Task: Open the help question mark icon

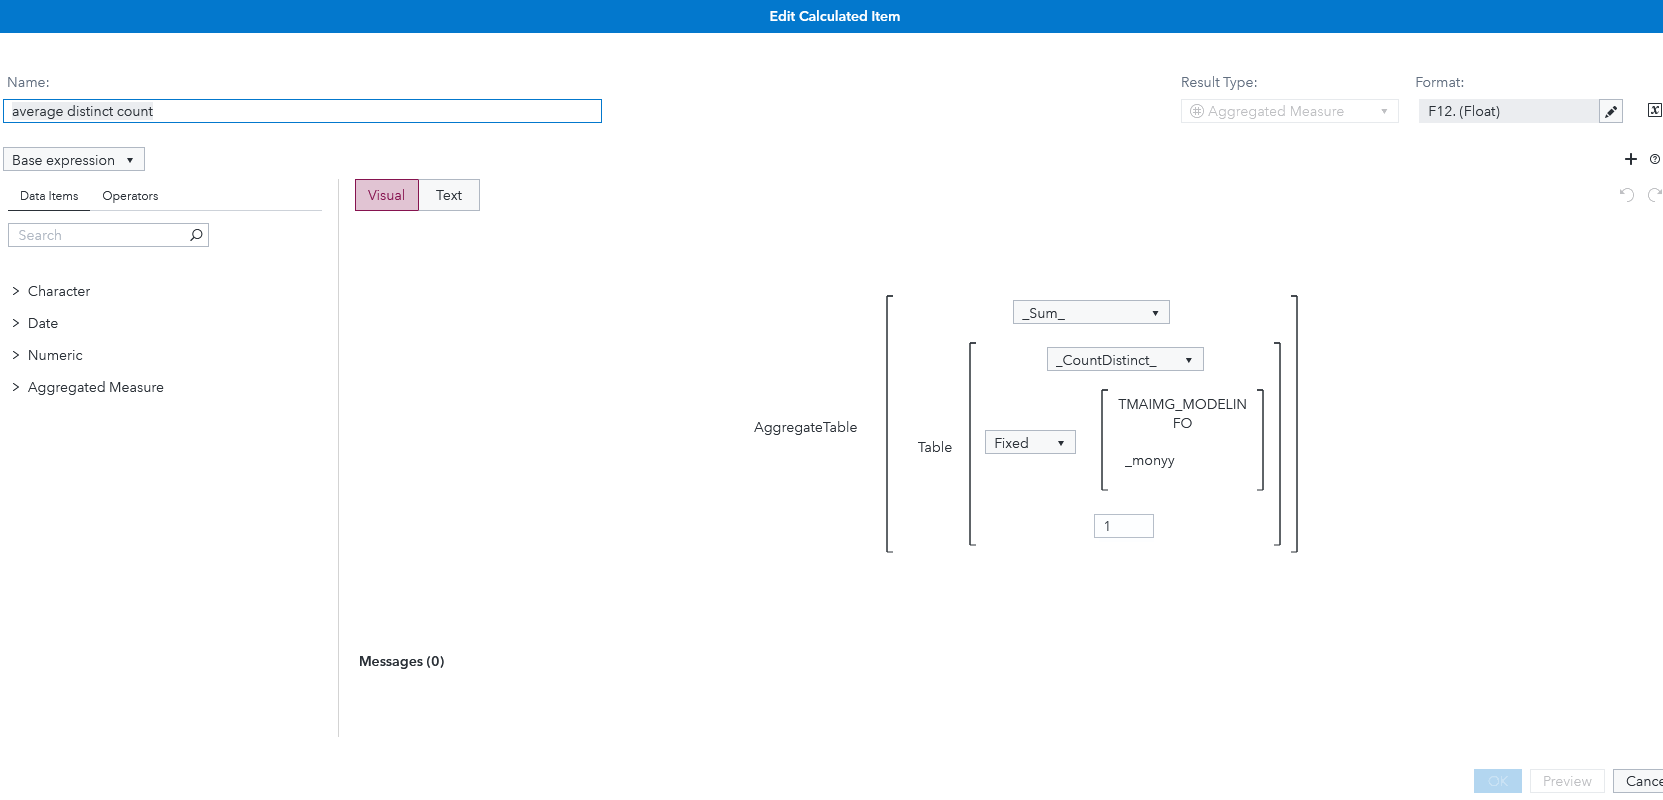Action: click(1655, 159)
